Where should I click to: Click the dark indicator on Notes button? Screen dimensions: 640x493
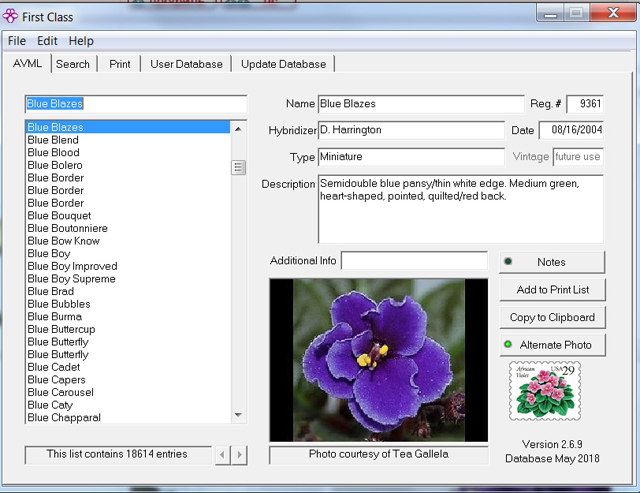[508, 262]
